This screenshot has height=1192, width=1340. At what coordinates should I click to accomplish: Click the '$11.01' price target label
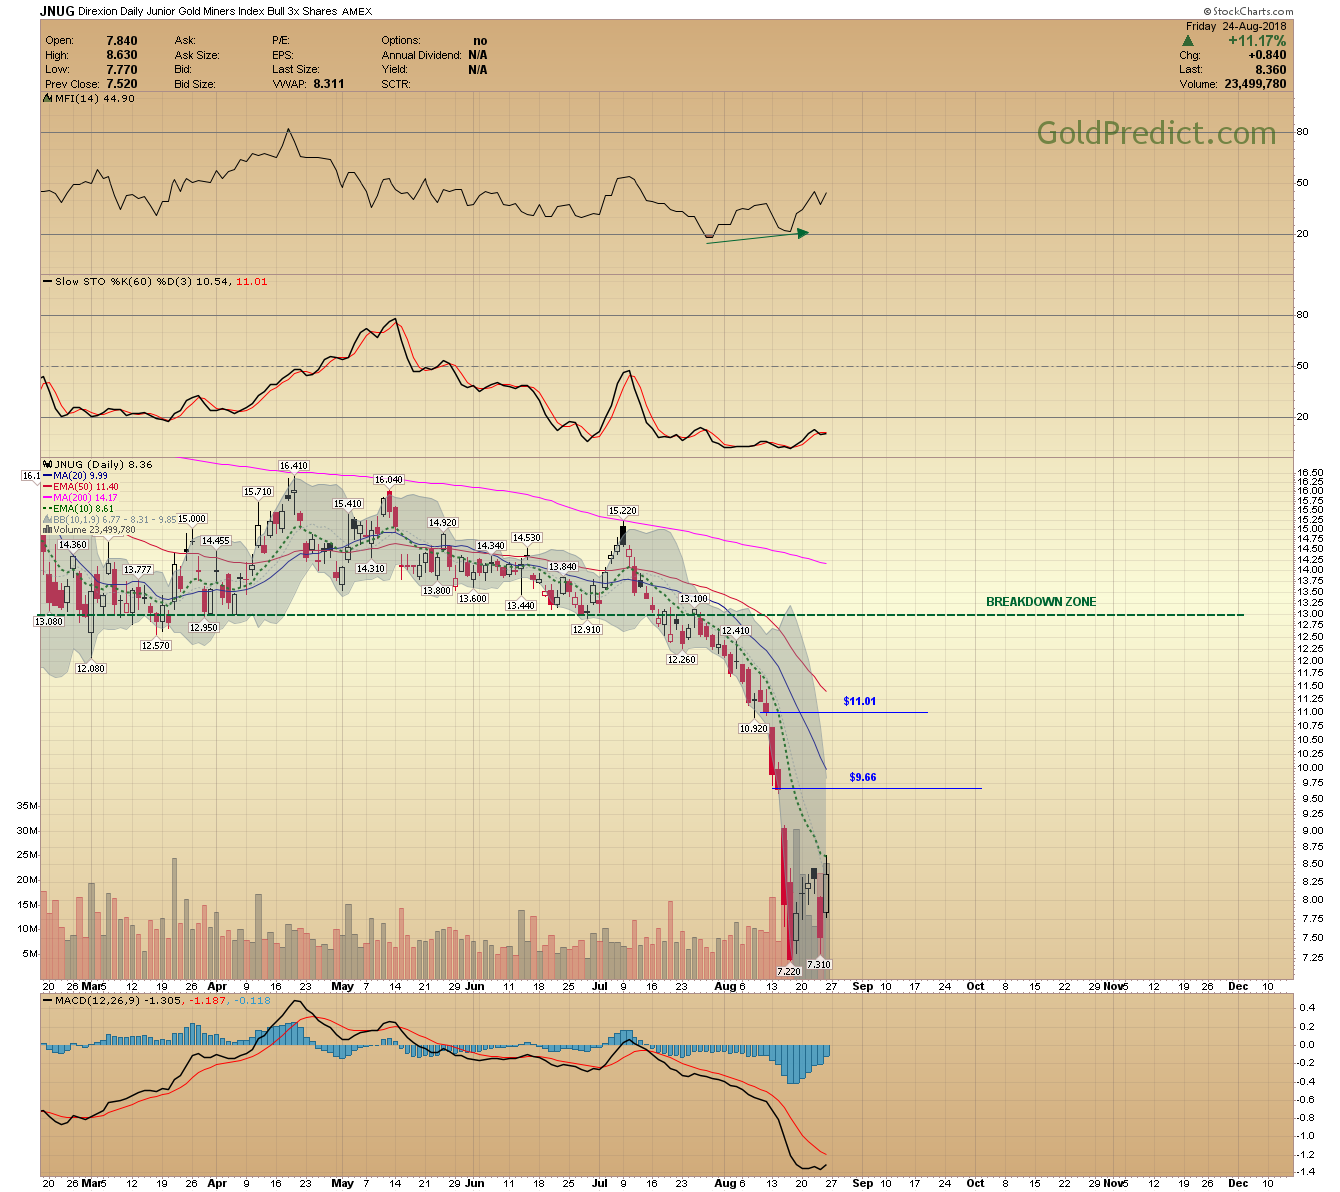pyautogui.click(x=860, y=701)
